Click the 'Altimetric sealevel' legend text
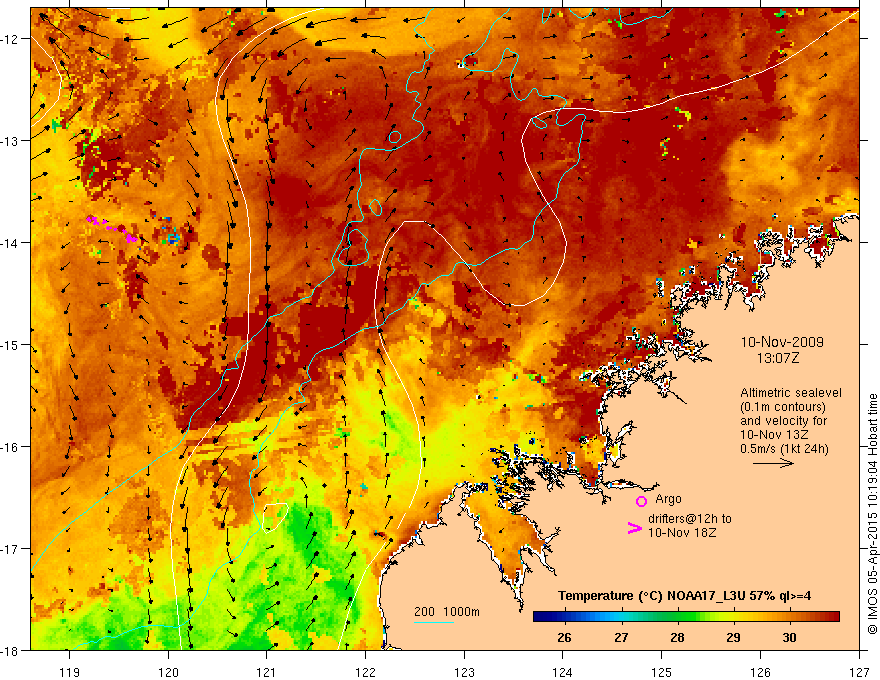 [791, 393]
